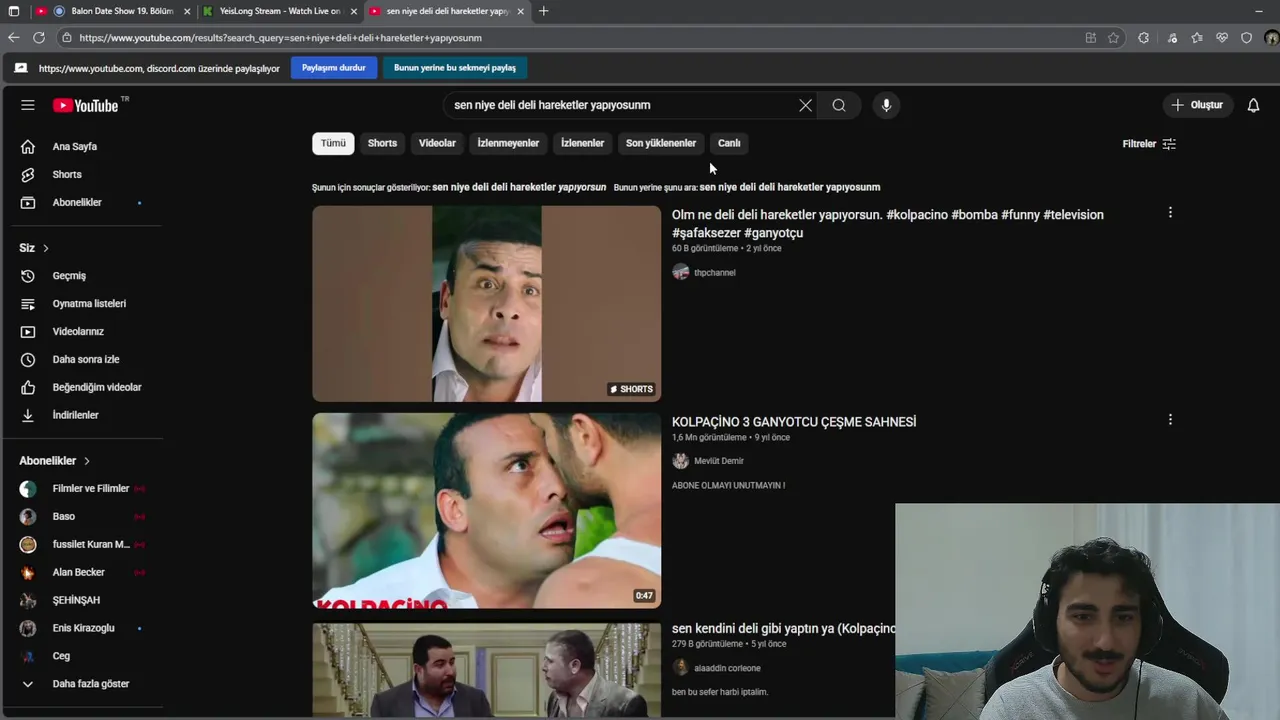Click Bunun yerine bu sekmeyi paylaş
Viewport: 1280px width, 720px height.
(x=455, y=68)
